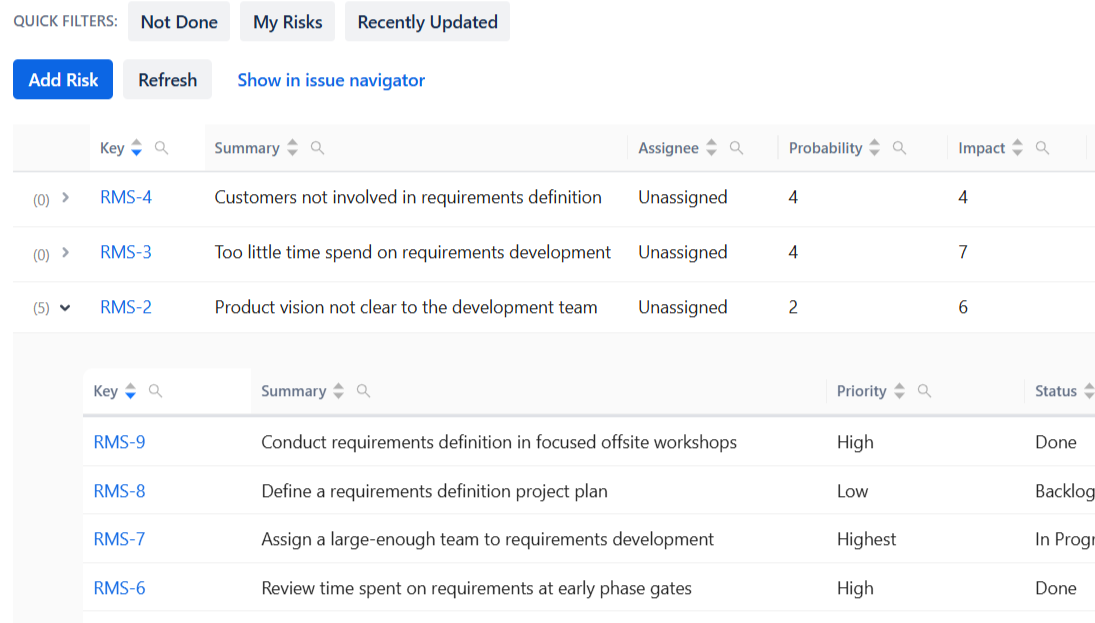The image size is (1095, 623).
Task: Toggle the Not Done quick filter
Action: pos(179,22)
